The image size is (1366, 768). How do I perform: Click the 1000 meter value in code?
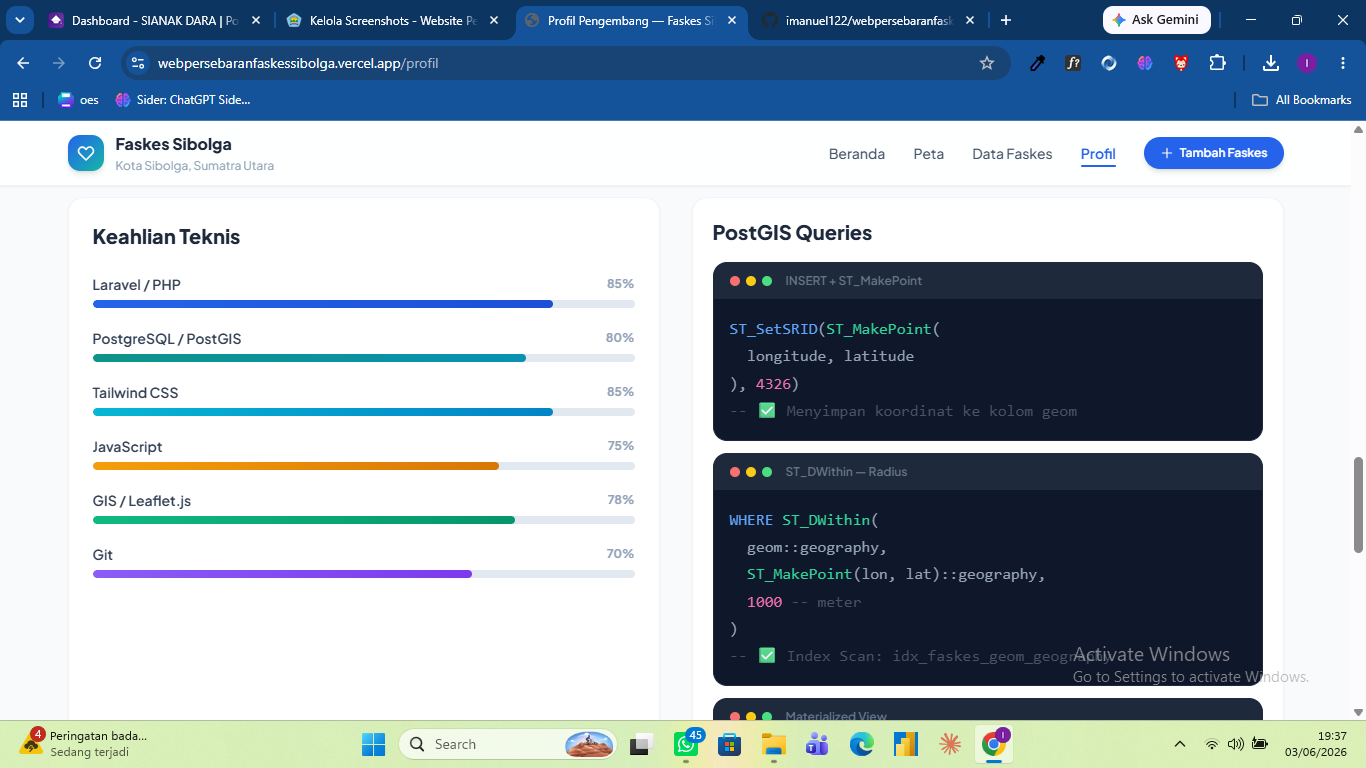764,602
